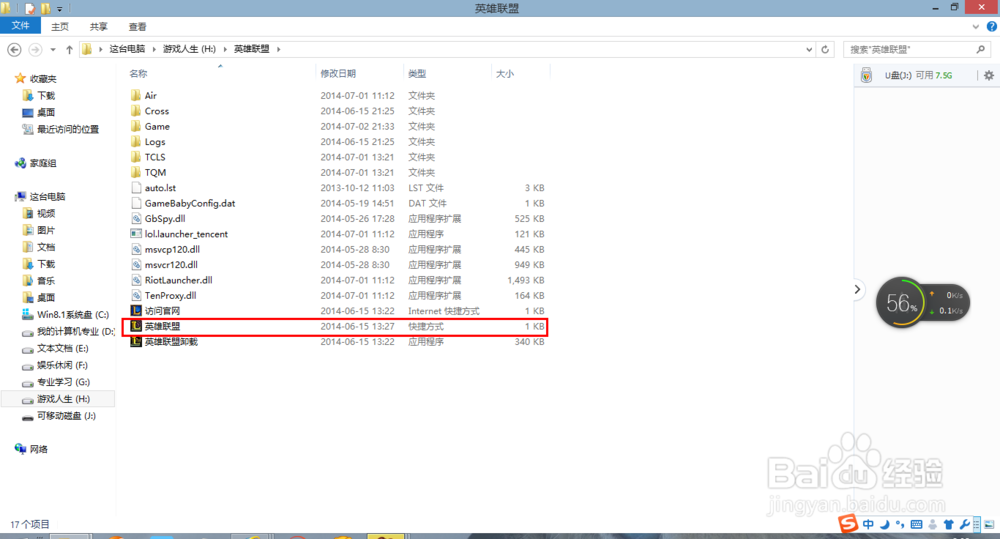Sort by the 名称 column header
1000x539 pixels.
tap(138, 73)
